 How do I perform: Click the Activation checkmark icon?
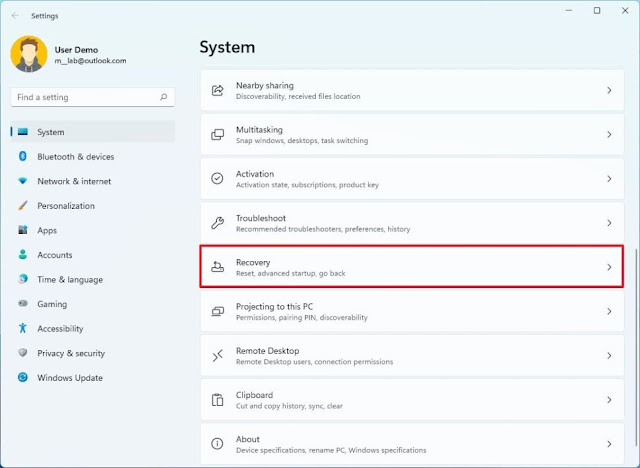pyautogui.click(x=217, y=178)
